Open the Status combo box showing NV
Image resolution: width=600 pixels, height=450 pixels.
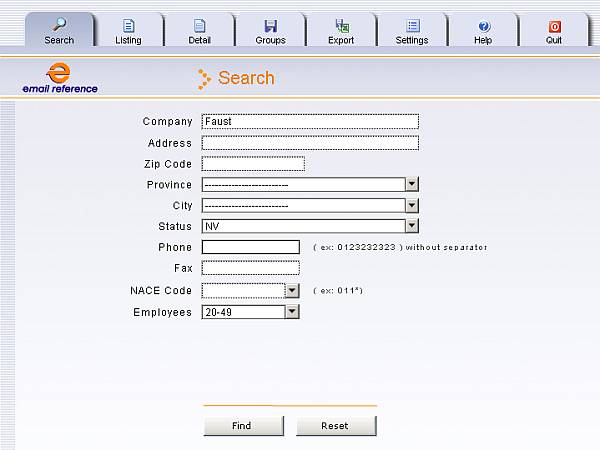[x=310, y=226]
